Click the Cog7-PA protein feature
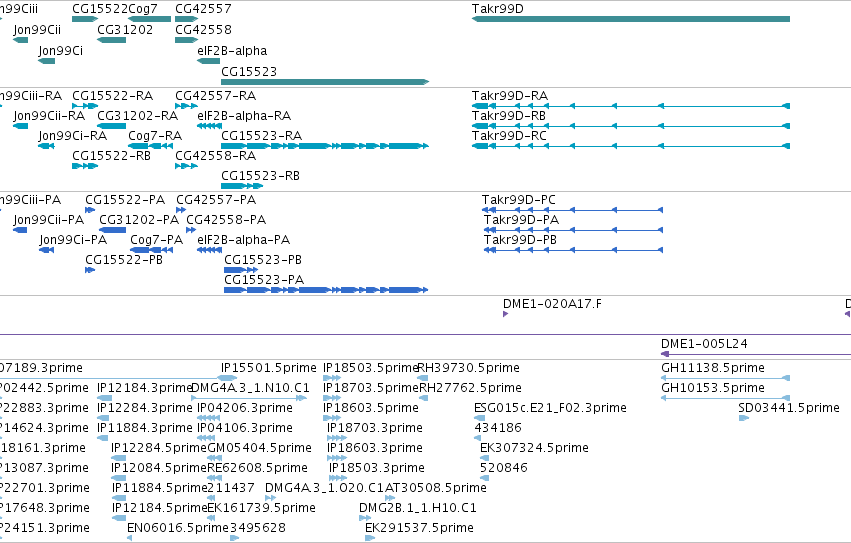This screenshot has width=851, height=543. [x=151, y=250]
